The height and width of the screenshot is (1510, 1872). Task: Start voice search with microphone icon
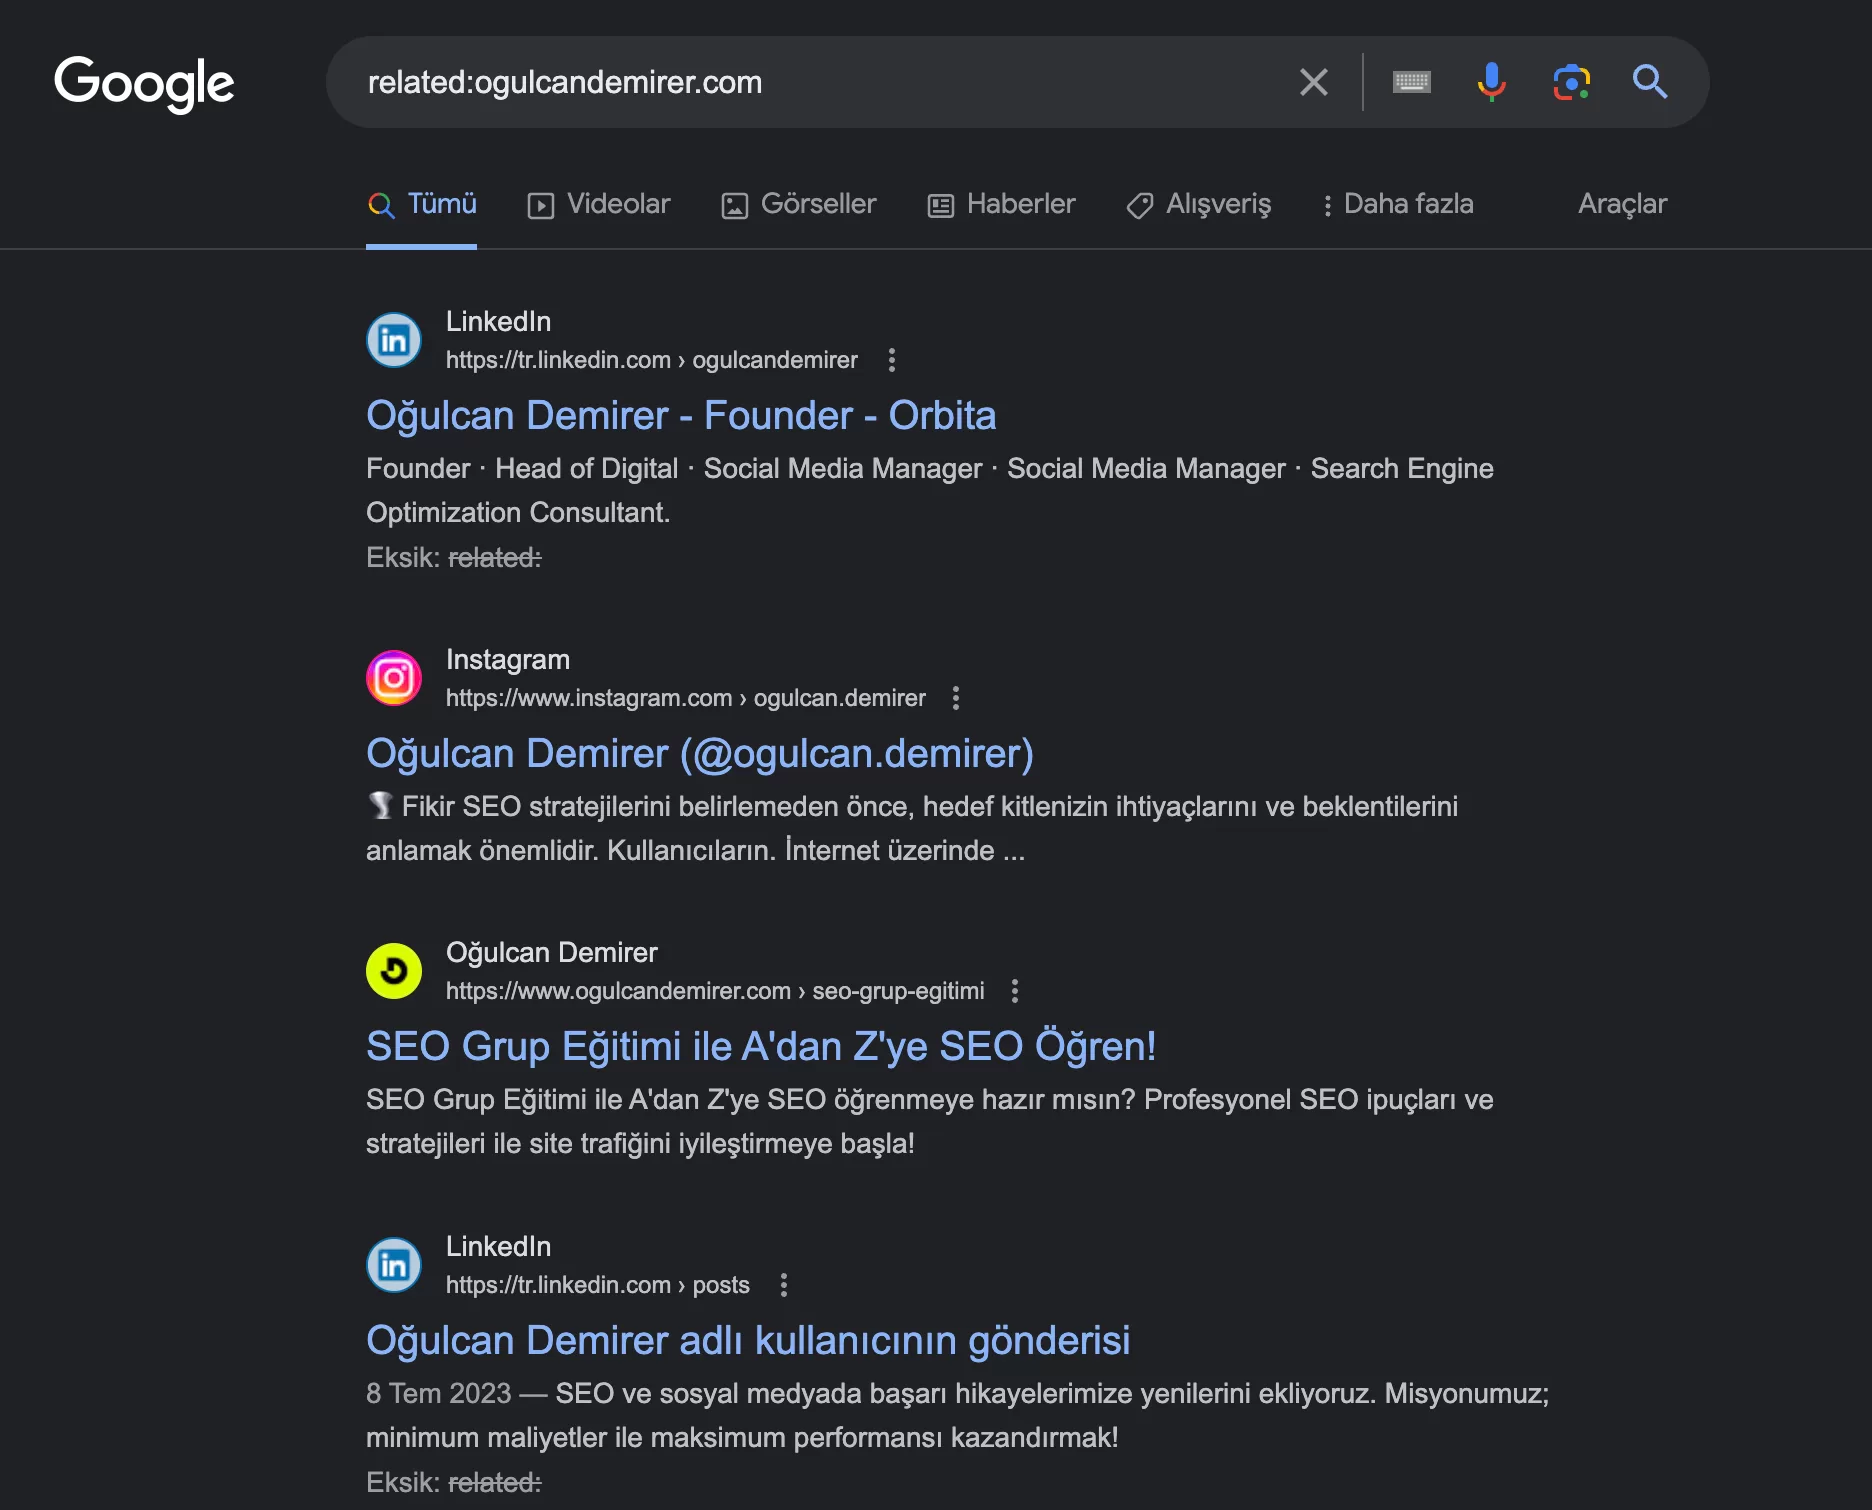click(1491, 82)
